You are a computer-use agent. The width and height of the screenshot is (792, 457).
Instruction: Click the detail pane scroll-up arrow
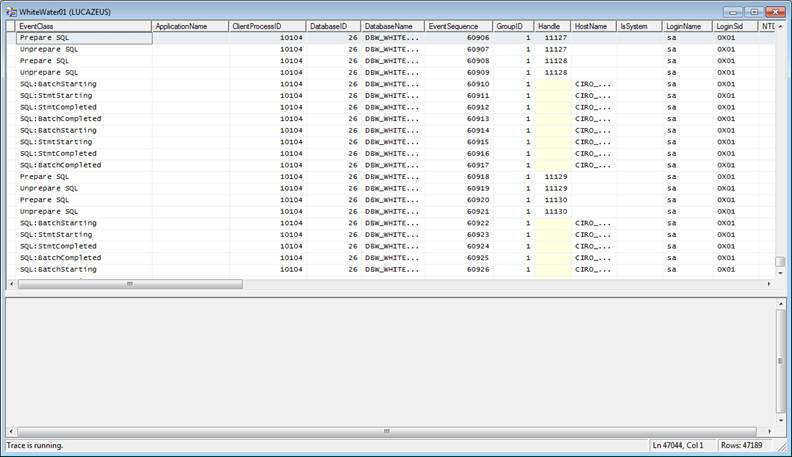pos(781,304)
